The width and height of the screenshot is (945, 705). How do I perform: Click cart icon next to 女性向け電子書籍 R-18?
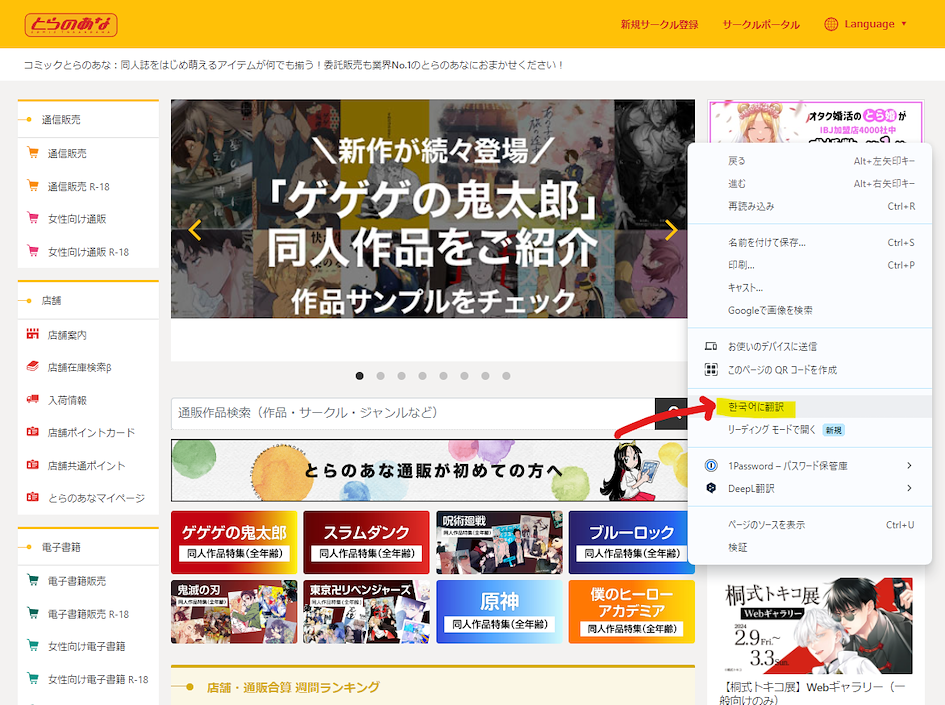(x=33, y=678)
